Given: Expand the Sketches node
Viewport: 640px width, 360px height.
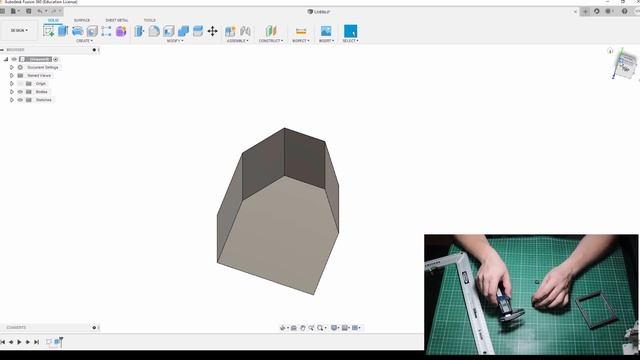Looking at the screenshot, I should point(11,100).
